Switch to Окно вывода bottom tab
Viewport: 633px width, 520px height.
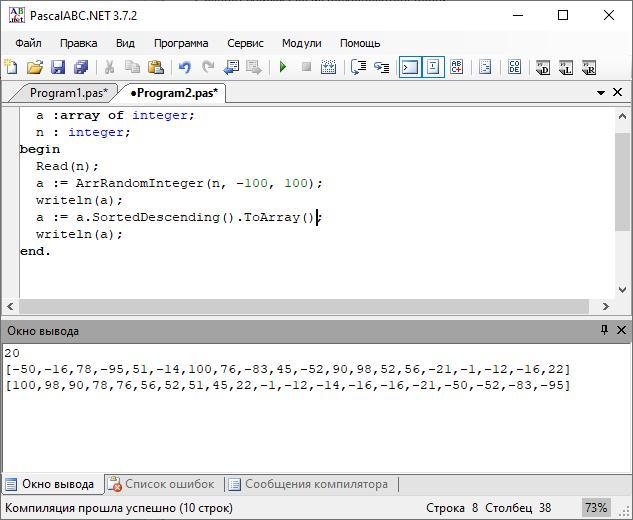click(x=51, y=484)
